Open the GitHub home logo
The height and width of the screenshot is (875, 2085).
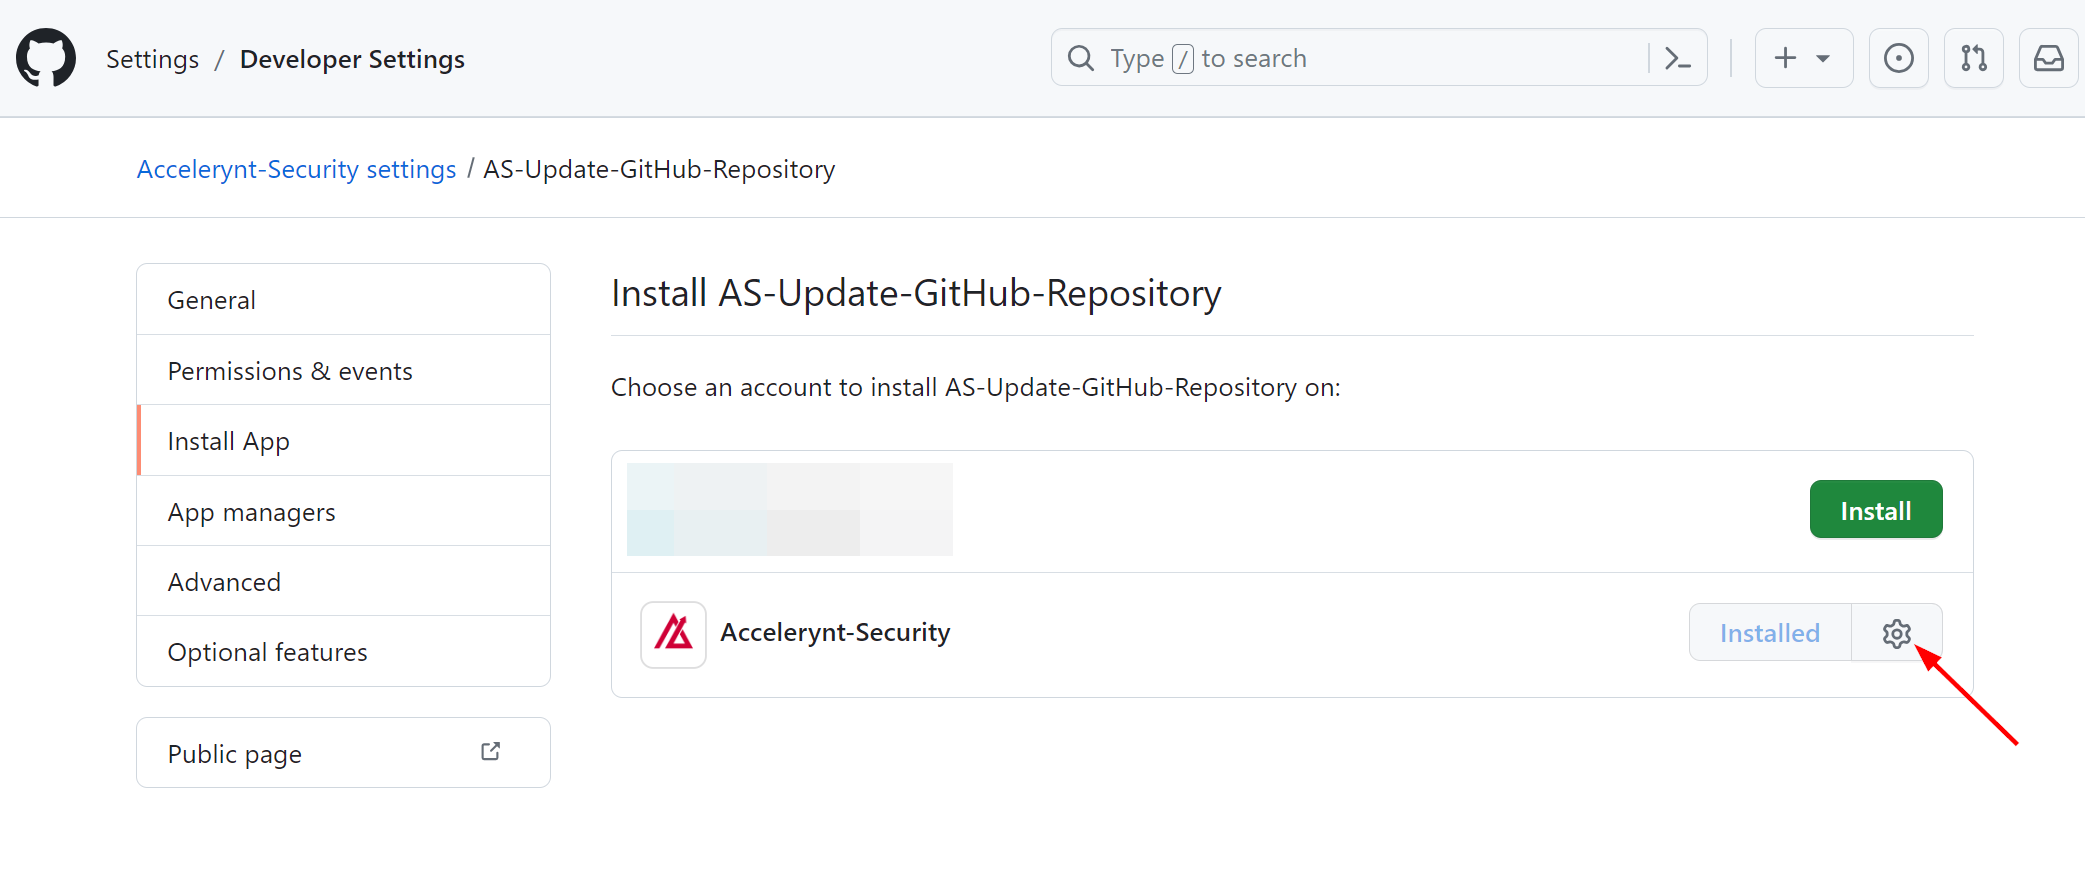point(46,58)
